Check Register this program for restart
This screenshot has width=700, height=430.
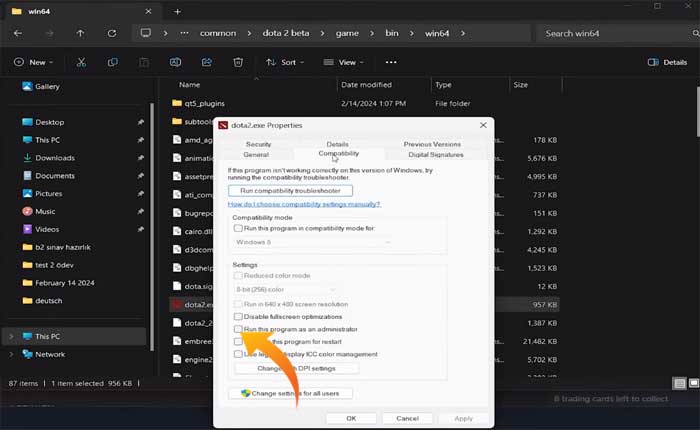238,342
